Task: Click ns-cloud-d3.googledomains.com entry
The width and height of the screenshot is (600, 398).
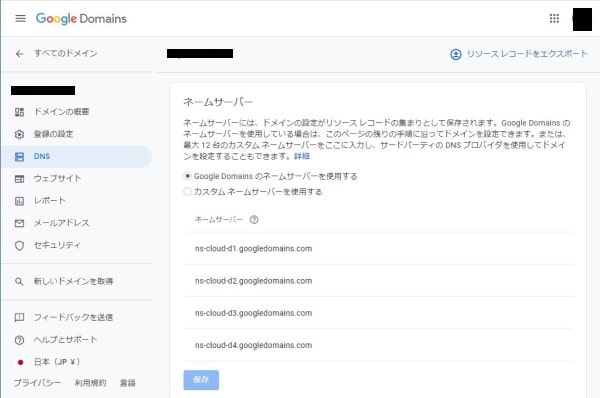Action: click(253, 313)
